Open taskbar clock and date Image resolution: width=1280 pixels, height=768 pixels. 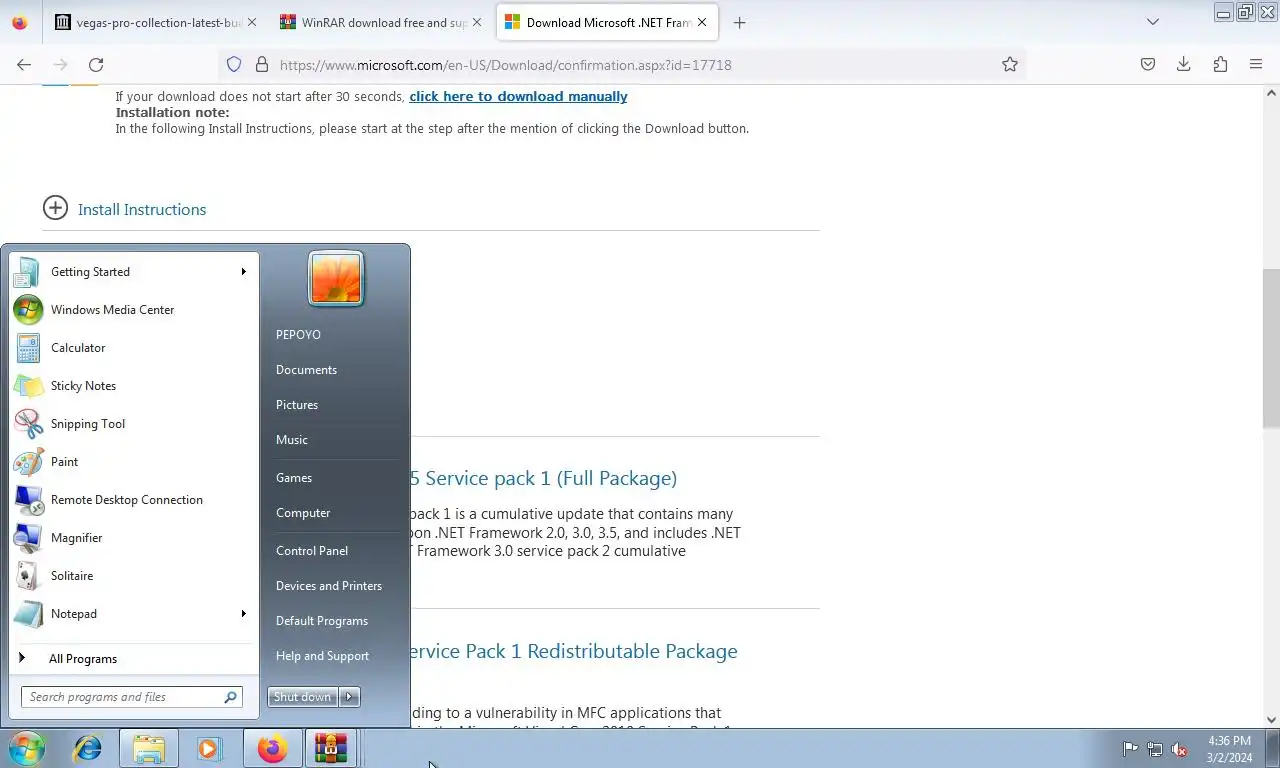1229,749
